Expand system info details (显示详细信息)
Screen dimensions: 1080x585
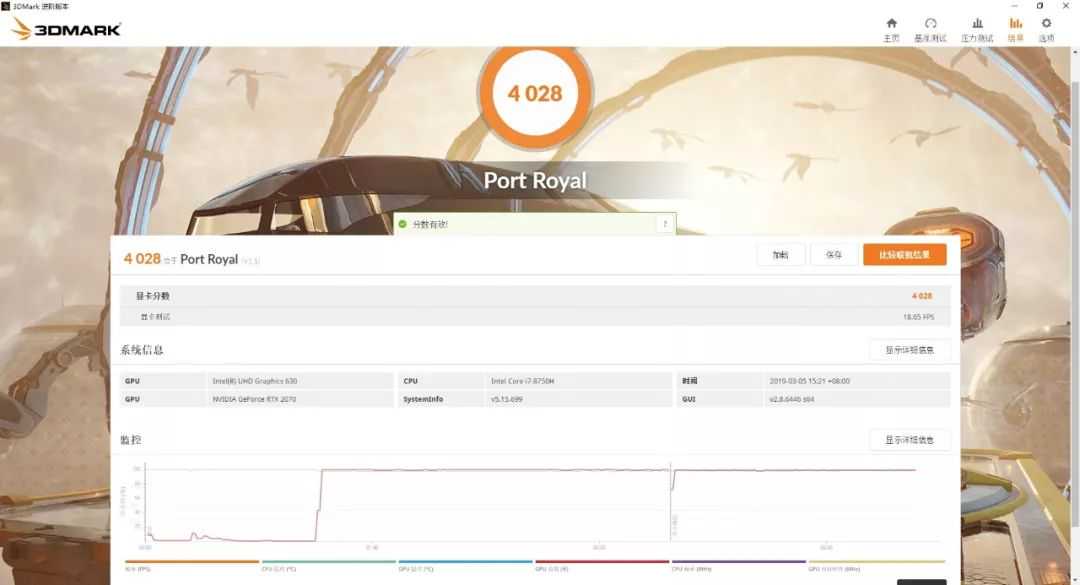(909, 350)
